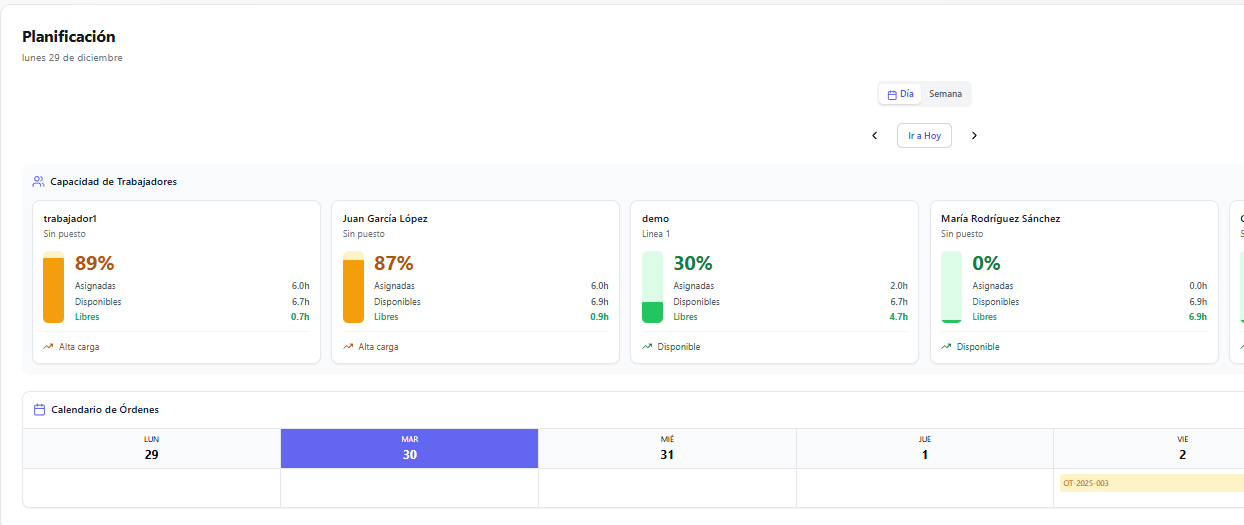The image size is (1244, 525).
Task: Click the empty Wednesday 31 calendar cell
Action: tap(667, 488)
